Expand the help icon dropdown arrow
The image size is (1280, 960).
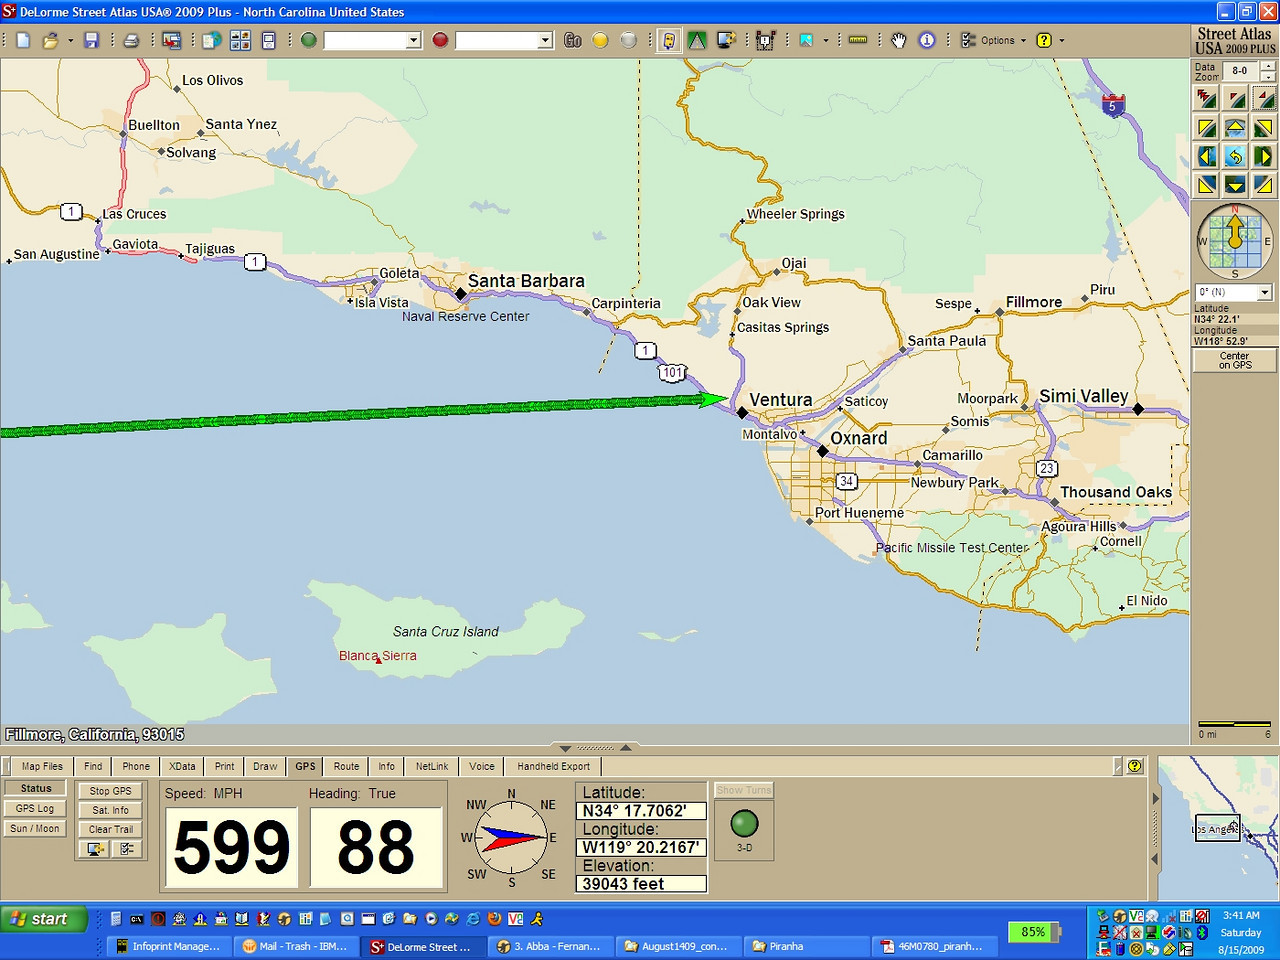point(1062,40)
